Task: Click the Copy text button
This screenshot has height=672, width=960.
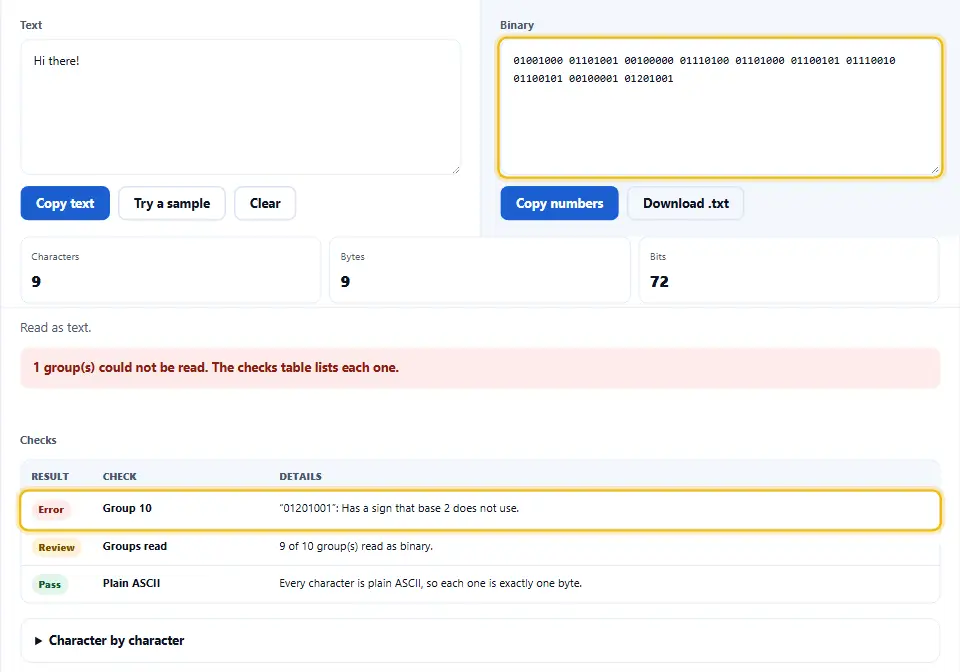Action: (65, 203)
